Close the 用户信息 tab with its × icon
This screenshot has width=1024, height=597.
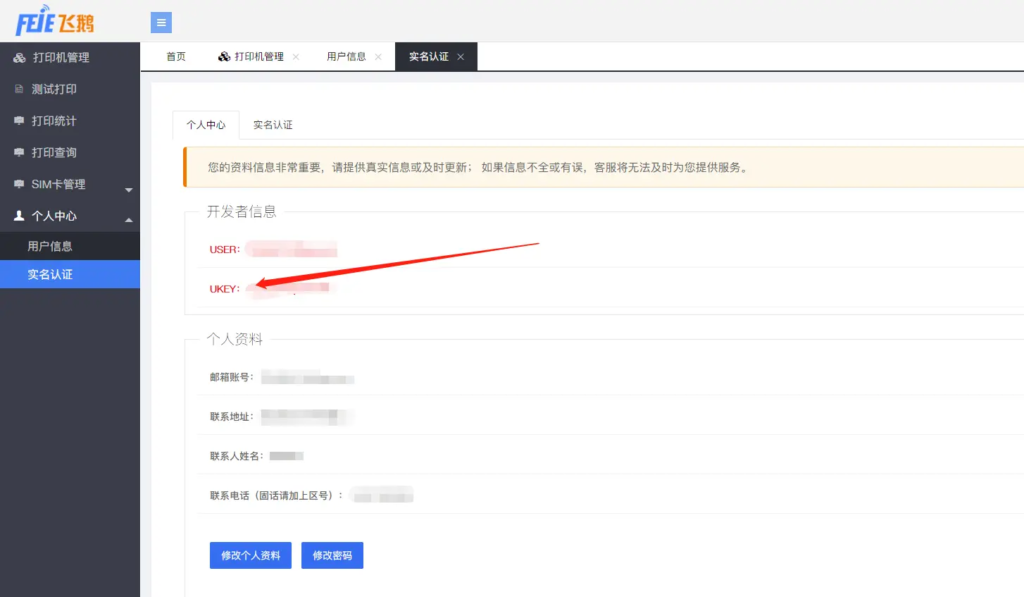tap(378, 57)
